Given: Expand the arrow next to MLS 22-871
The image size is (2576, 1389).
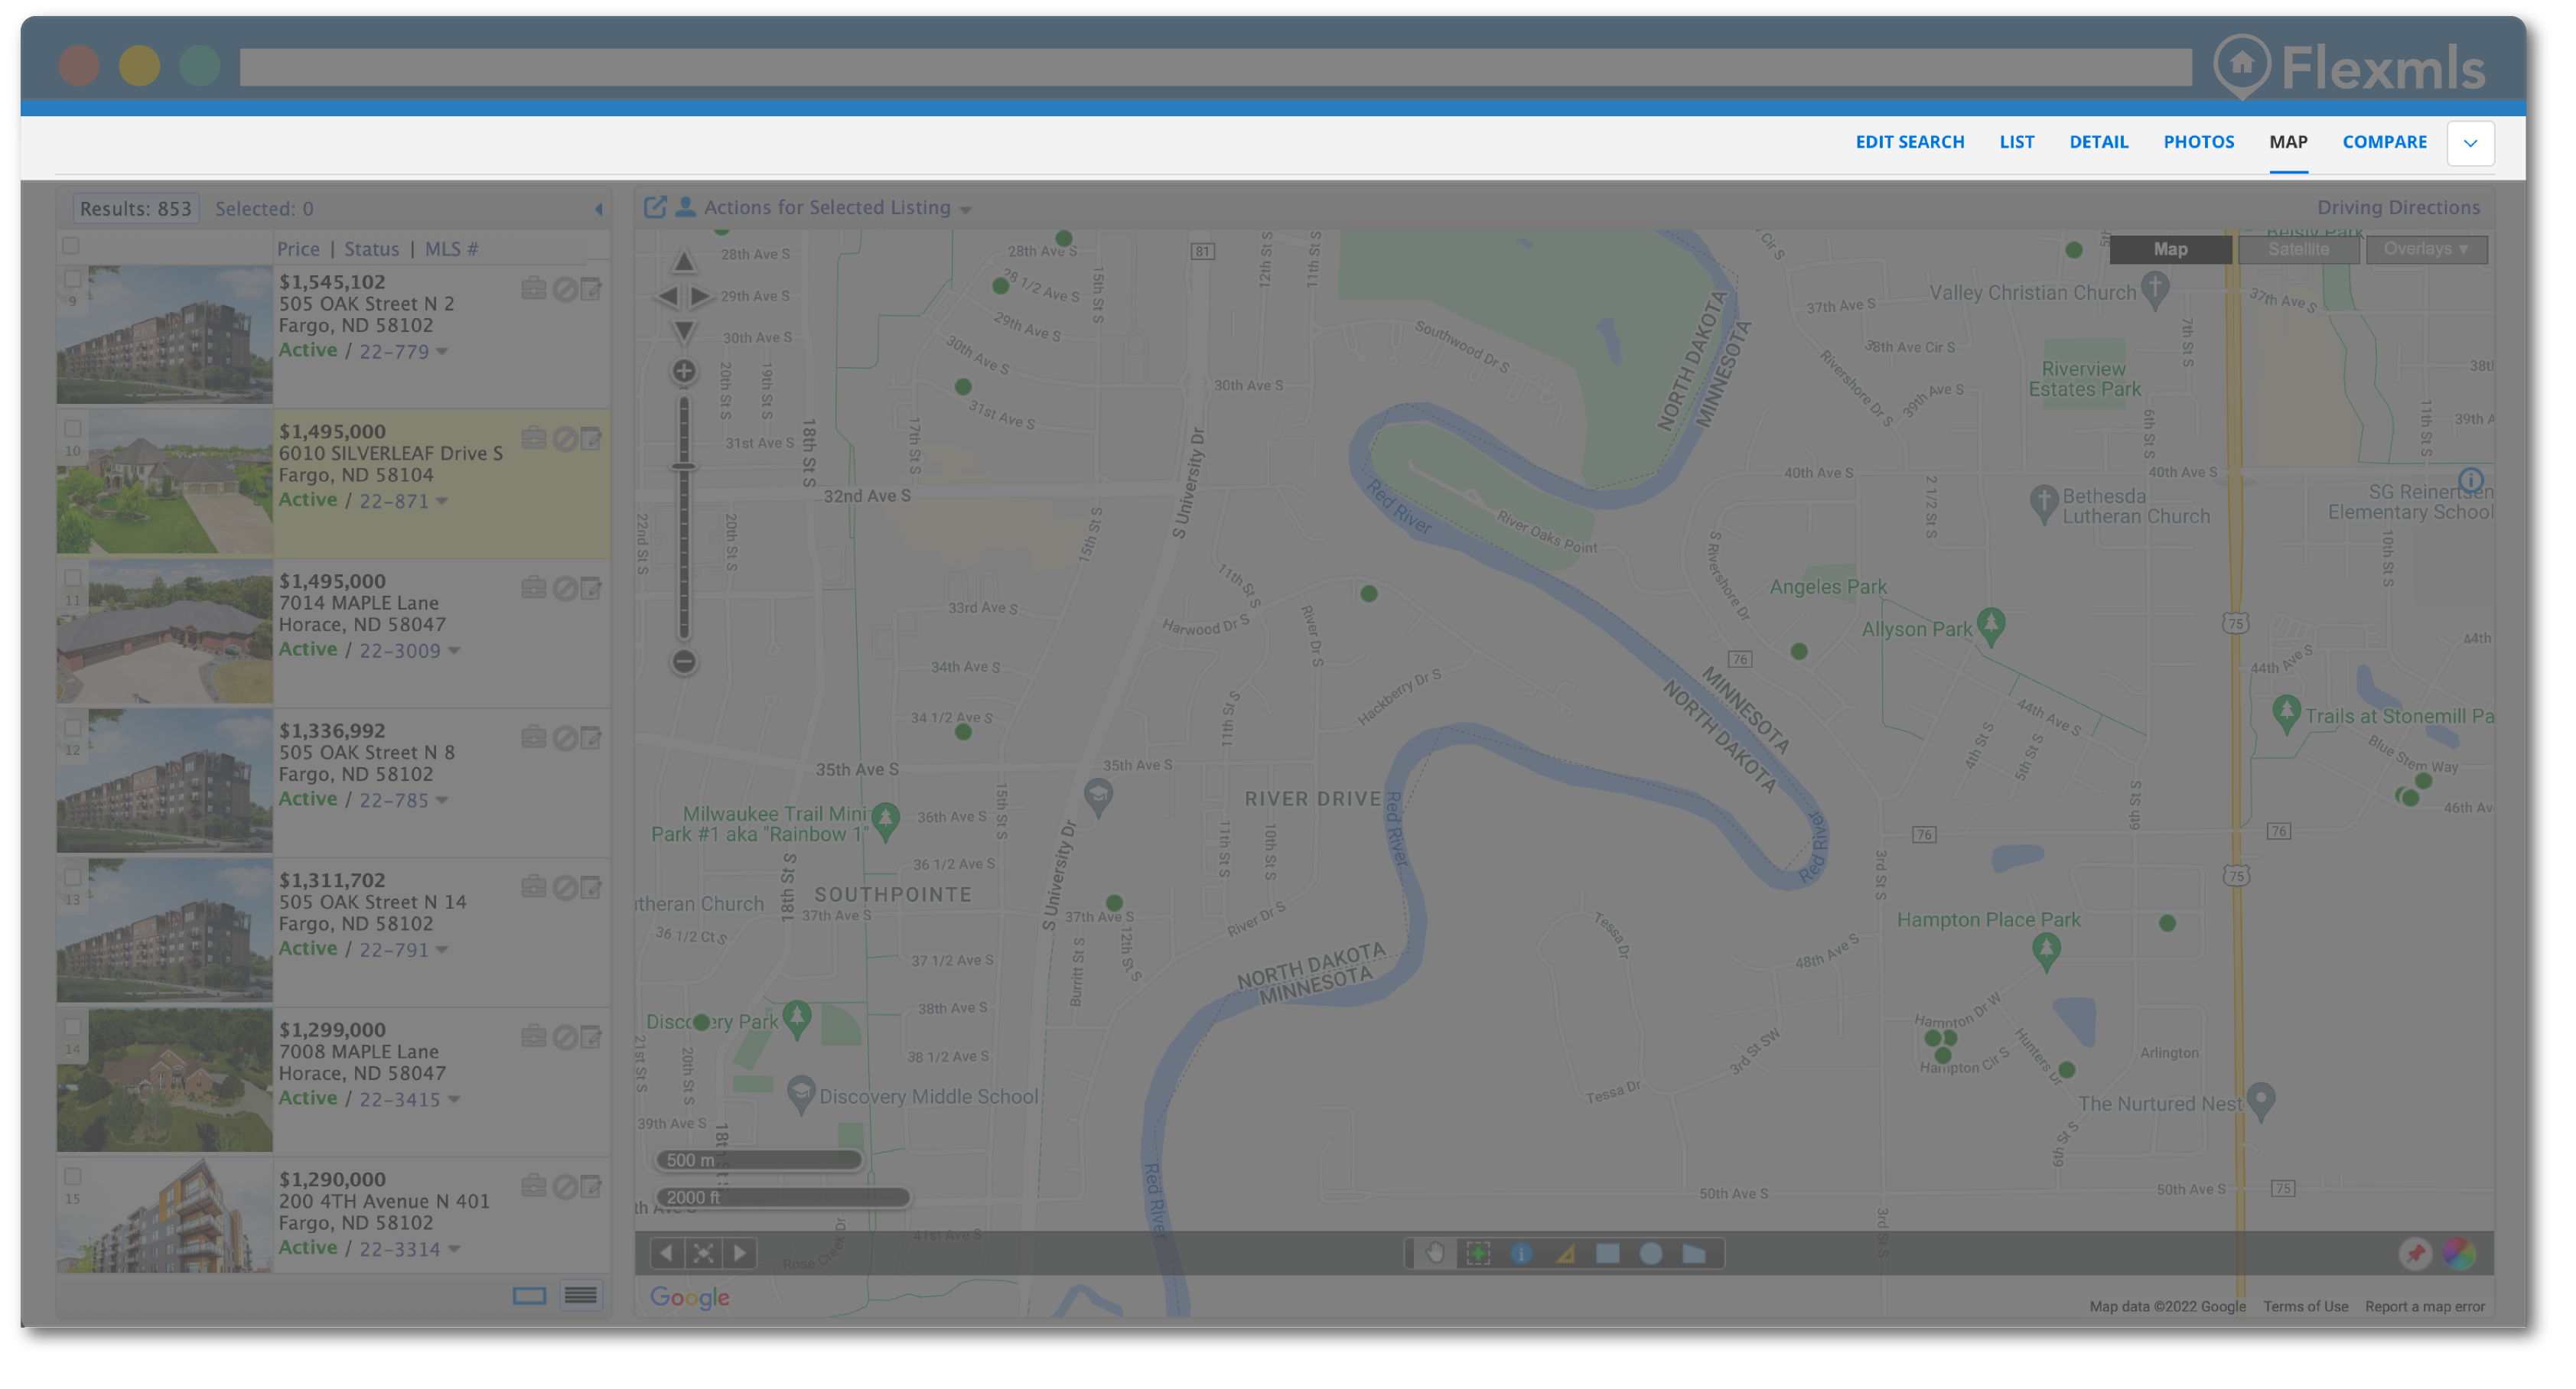Looking at the screenshot, I should pos(442,500).
